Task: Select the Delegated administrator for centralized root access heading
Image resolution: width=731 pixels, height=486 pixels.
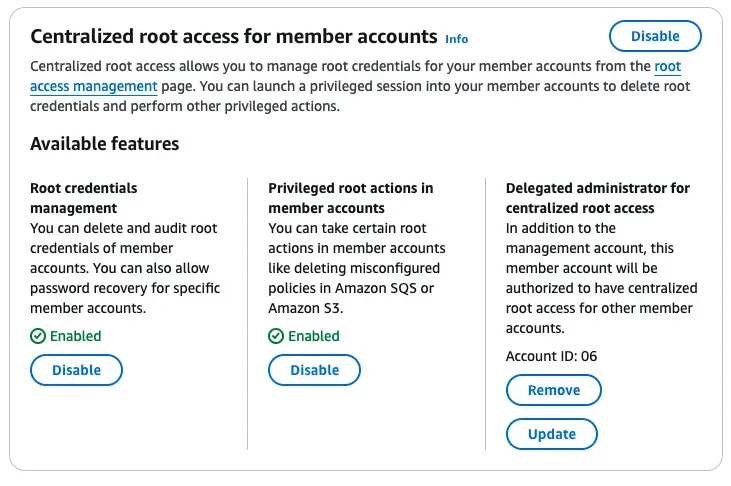Action: (597, 198)
